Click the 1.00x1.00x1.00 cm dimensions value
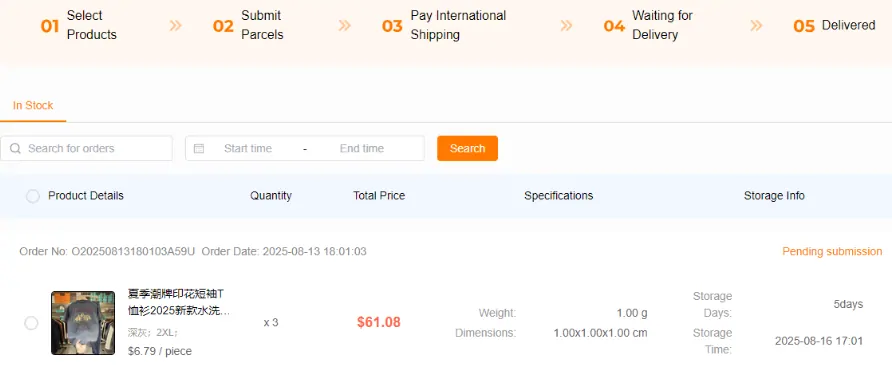Screen dimensions: 892x365 [x=600, y=333]
